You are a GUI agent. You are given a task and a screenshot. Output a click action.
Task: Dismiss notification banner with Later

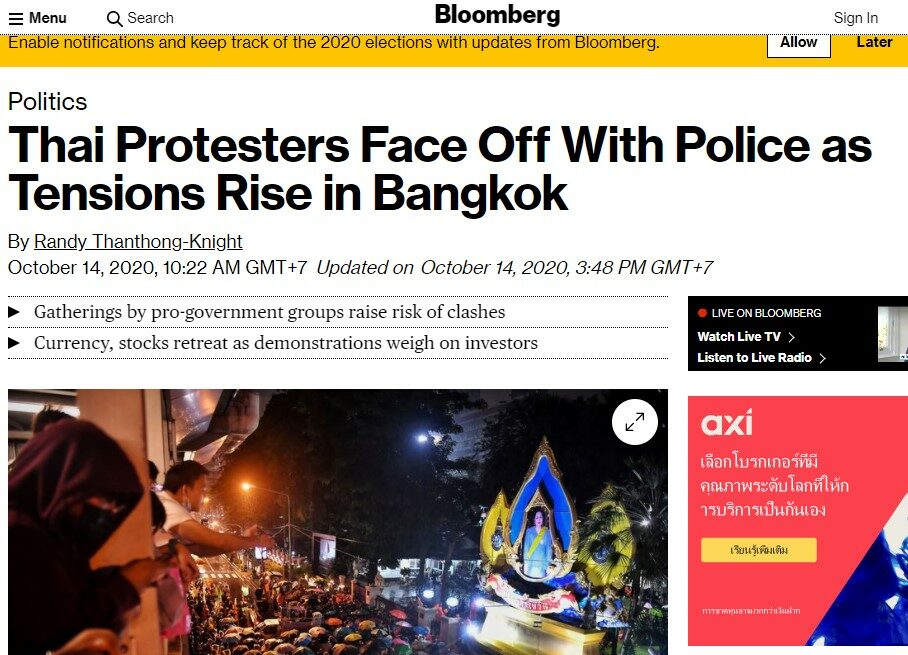coord(874,42)
